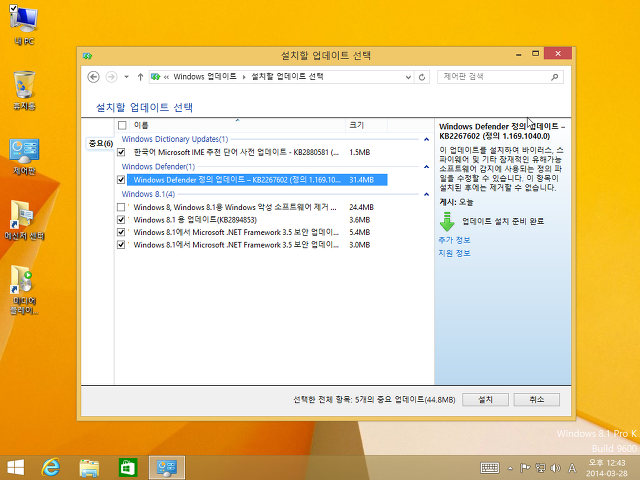Image resolution: width=640 pixels, height=480 pixels.
Task: Click the Windows 업데이트 breadcrumb
Action: pyautogui.click(x=205, y=76)
